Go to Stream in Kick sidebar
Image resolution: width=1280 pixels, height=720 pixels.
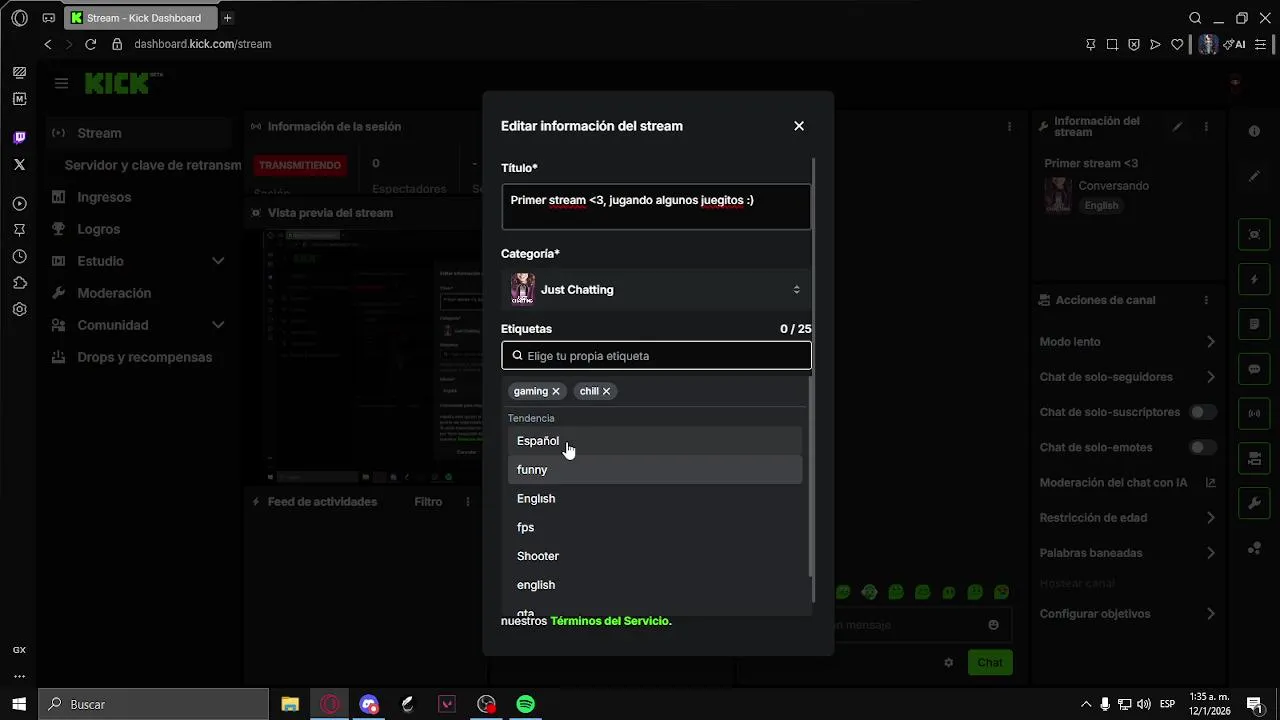point(140,133)
